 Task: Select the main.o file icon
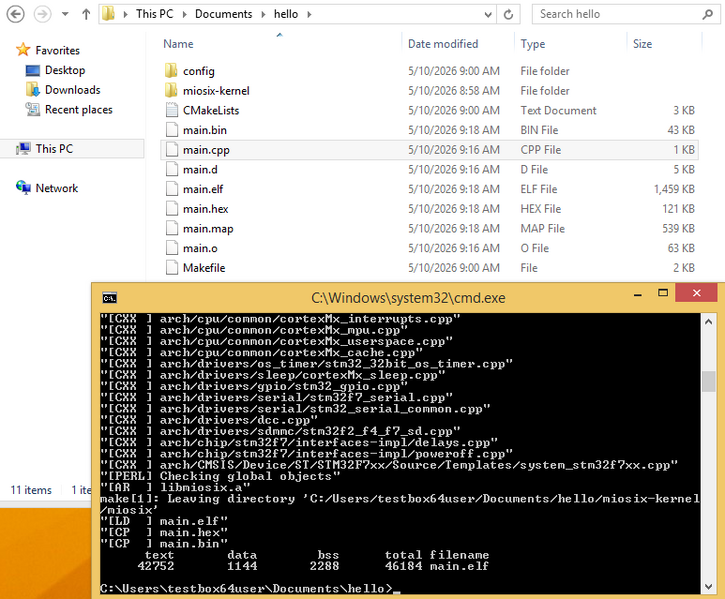pos(172,248)
